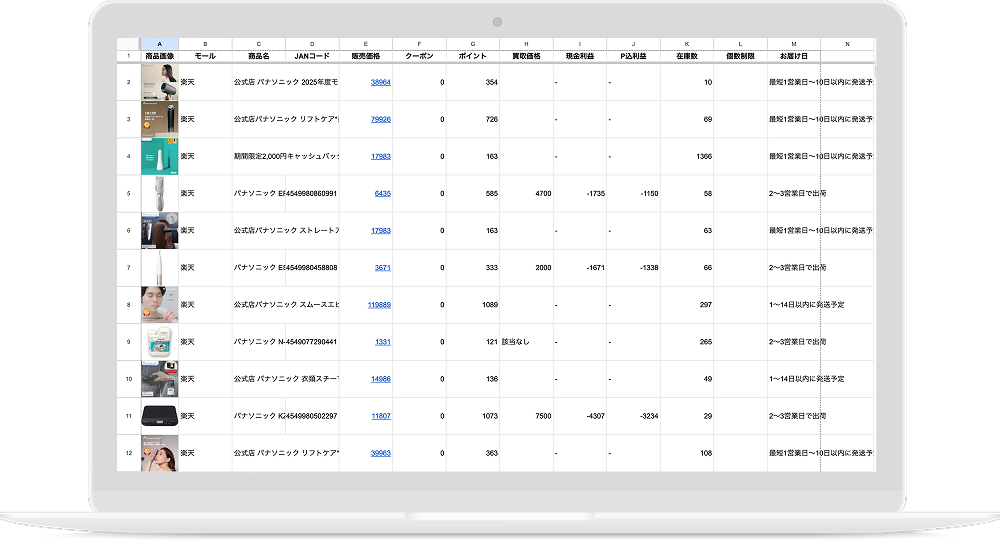
Task: Select column K header
Action: (687, 44)
